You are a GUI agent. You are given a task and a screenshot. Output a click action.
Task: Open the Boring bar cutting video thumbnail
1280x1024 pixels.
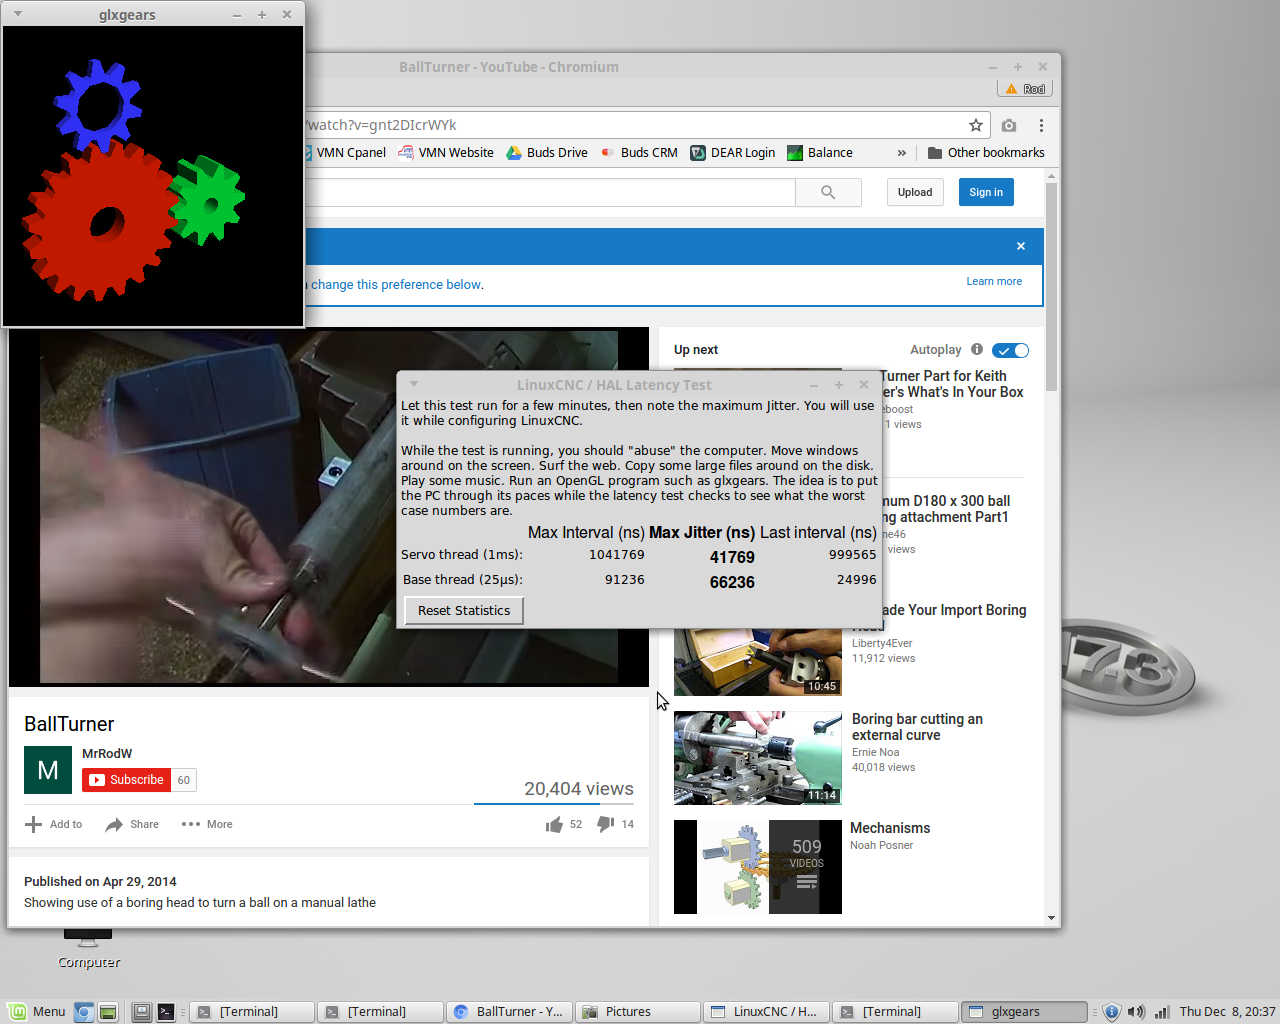tap(757, 757)
